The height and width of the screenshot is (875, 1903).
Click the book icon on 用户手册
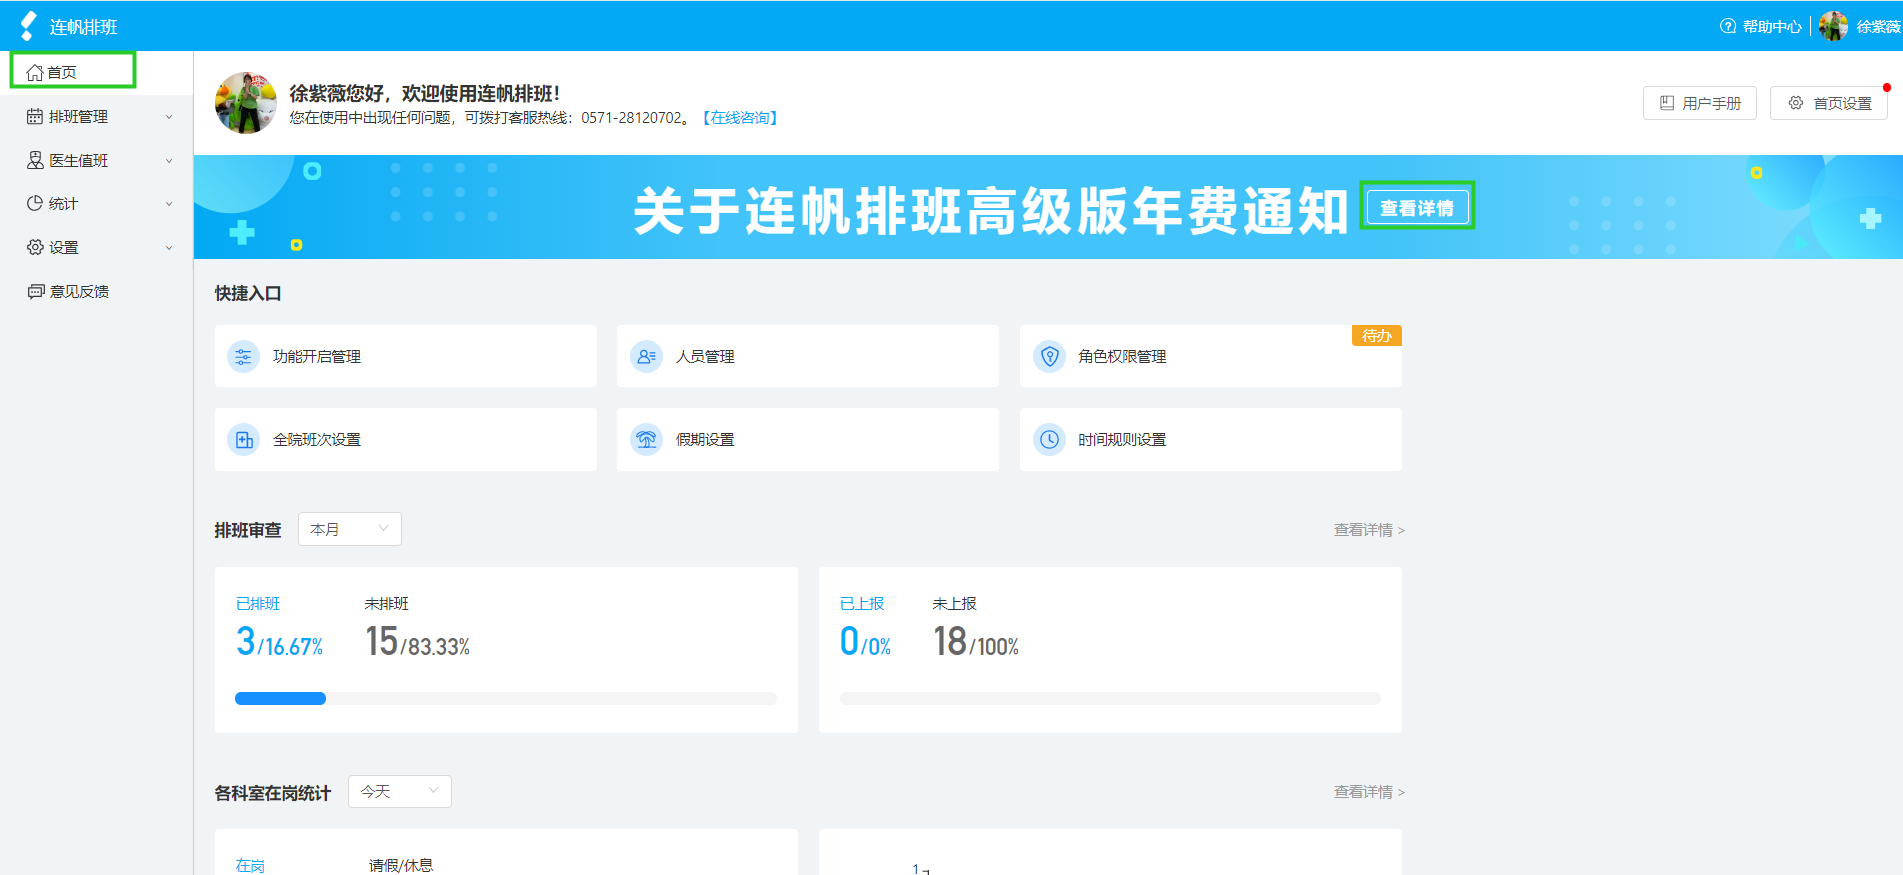pos(1667,103)
